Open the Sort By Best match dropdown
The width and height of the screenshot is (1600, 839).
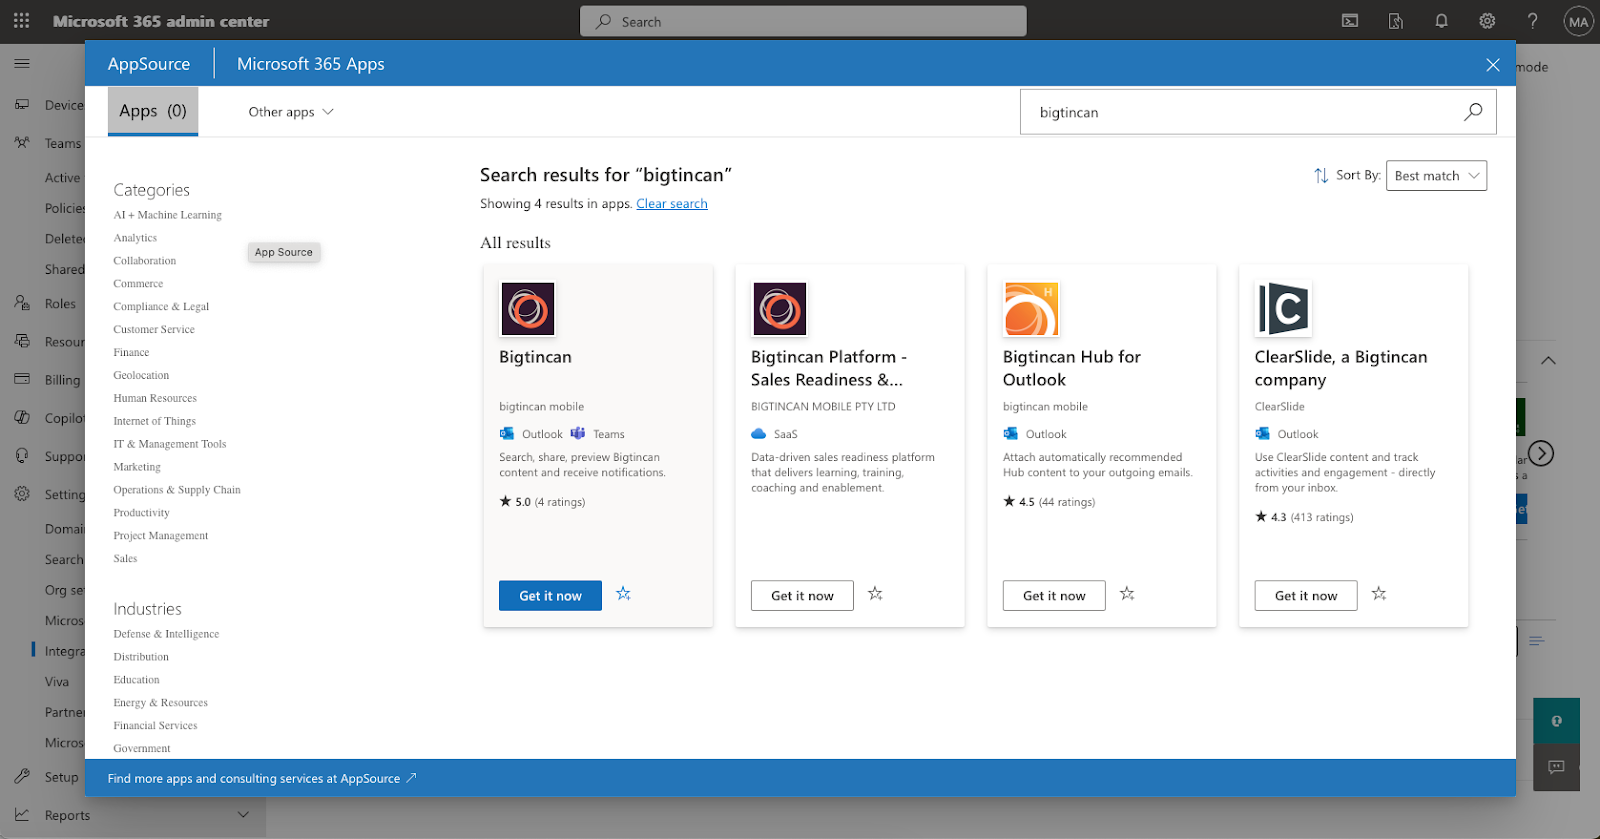tap(1436, 176)
